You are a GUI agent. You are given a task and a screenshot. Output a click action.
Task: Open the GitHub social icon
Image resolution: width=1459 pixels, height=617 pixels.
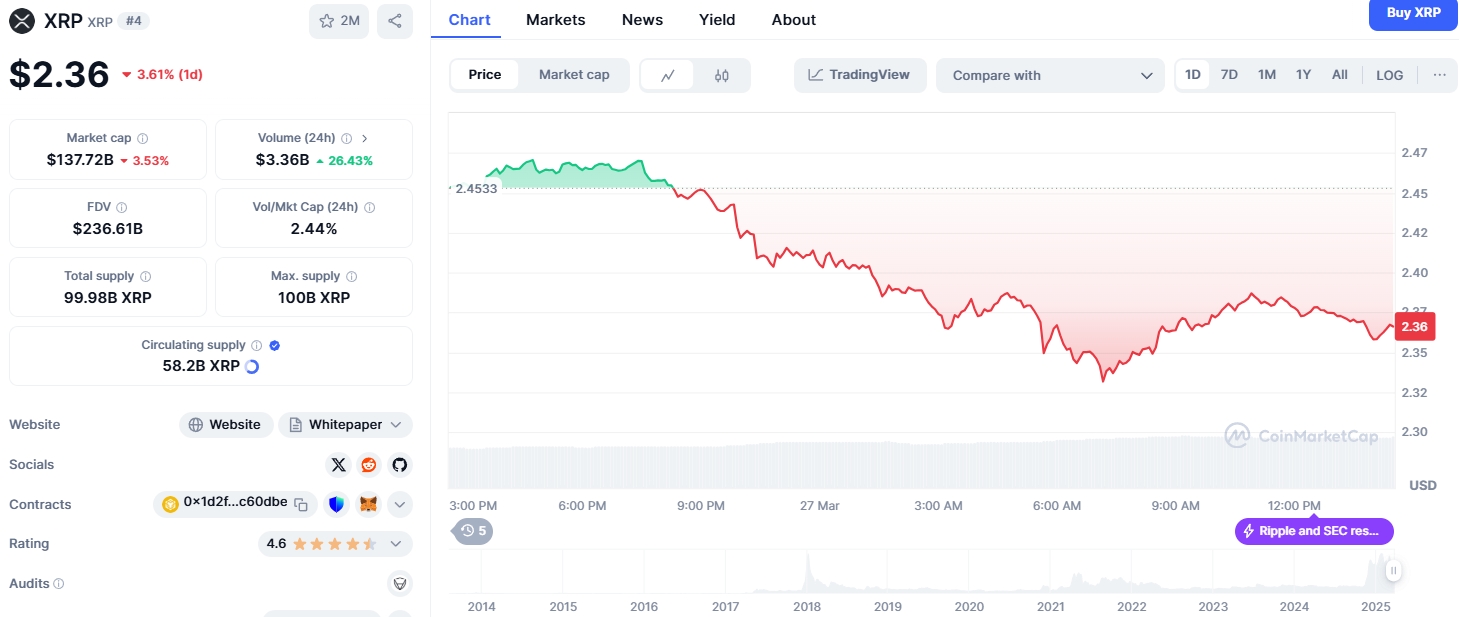400,465
